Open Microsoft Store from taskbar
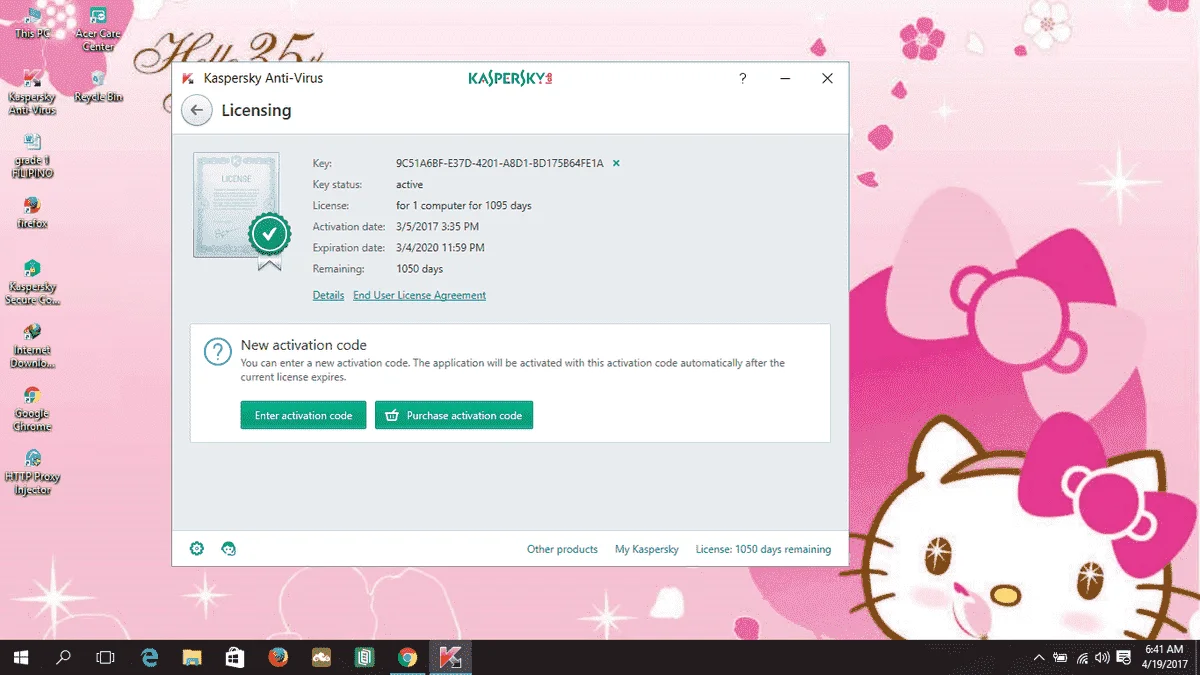The image size is (1200, 675). 236,658
